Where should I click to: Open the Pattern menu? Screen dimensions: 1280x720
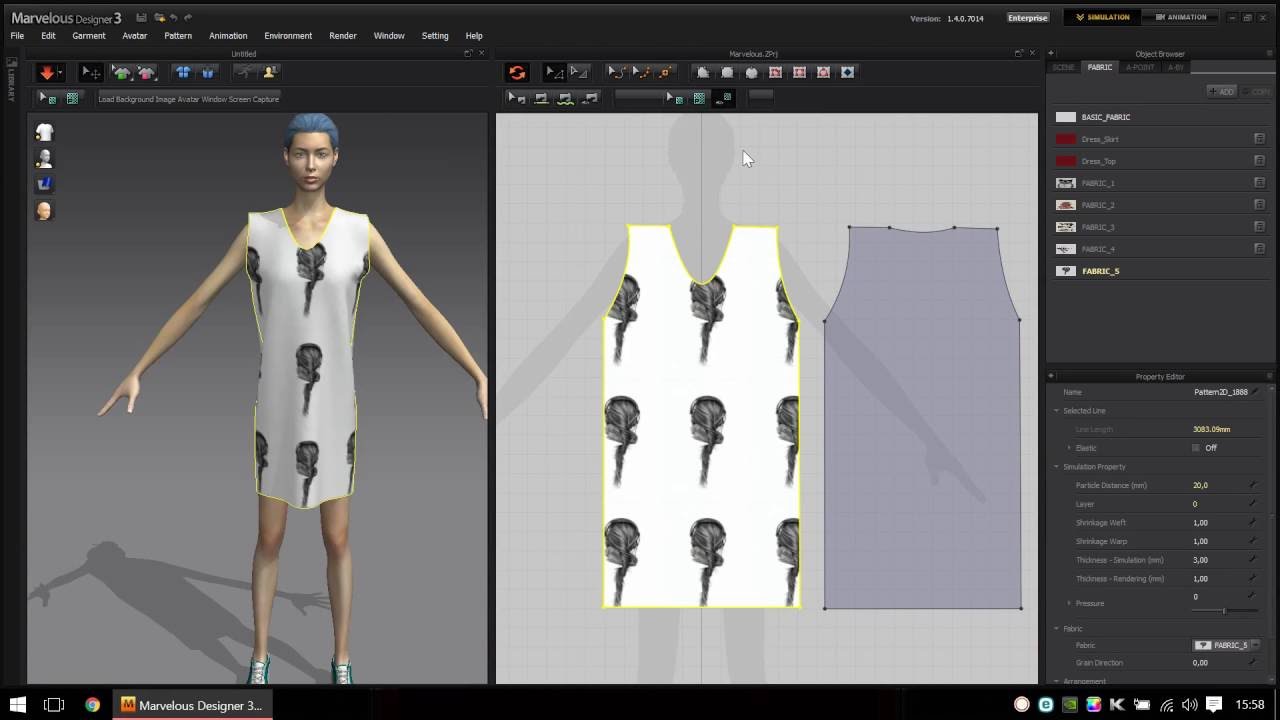click(x=178, y=36)
